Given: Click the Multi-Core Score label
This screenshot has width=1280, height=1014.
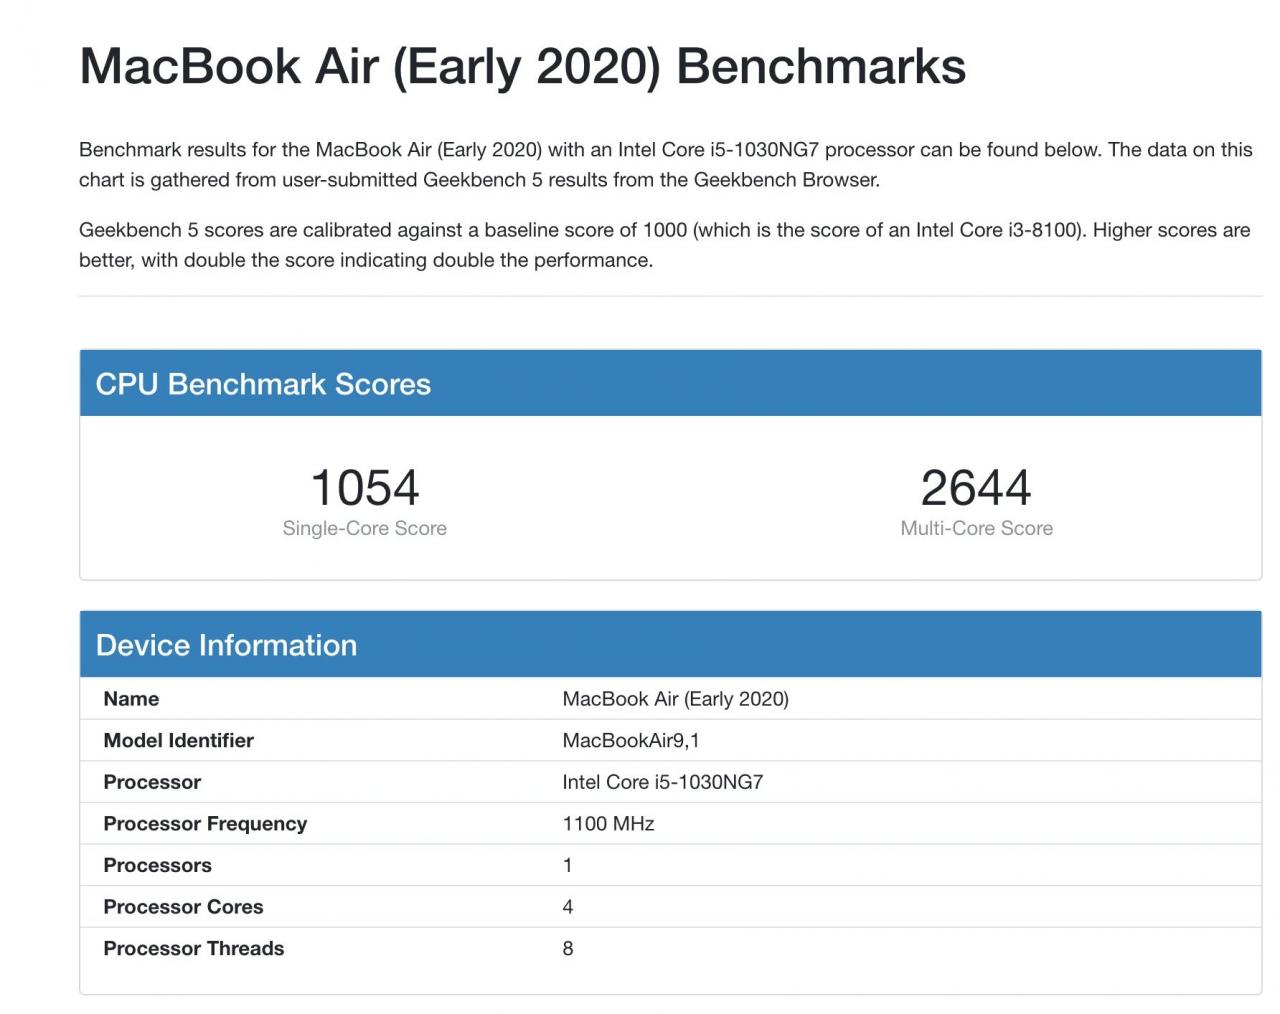Looking at the screenshot, I should (976, 528).
